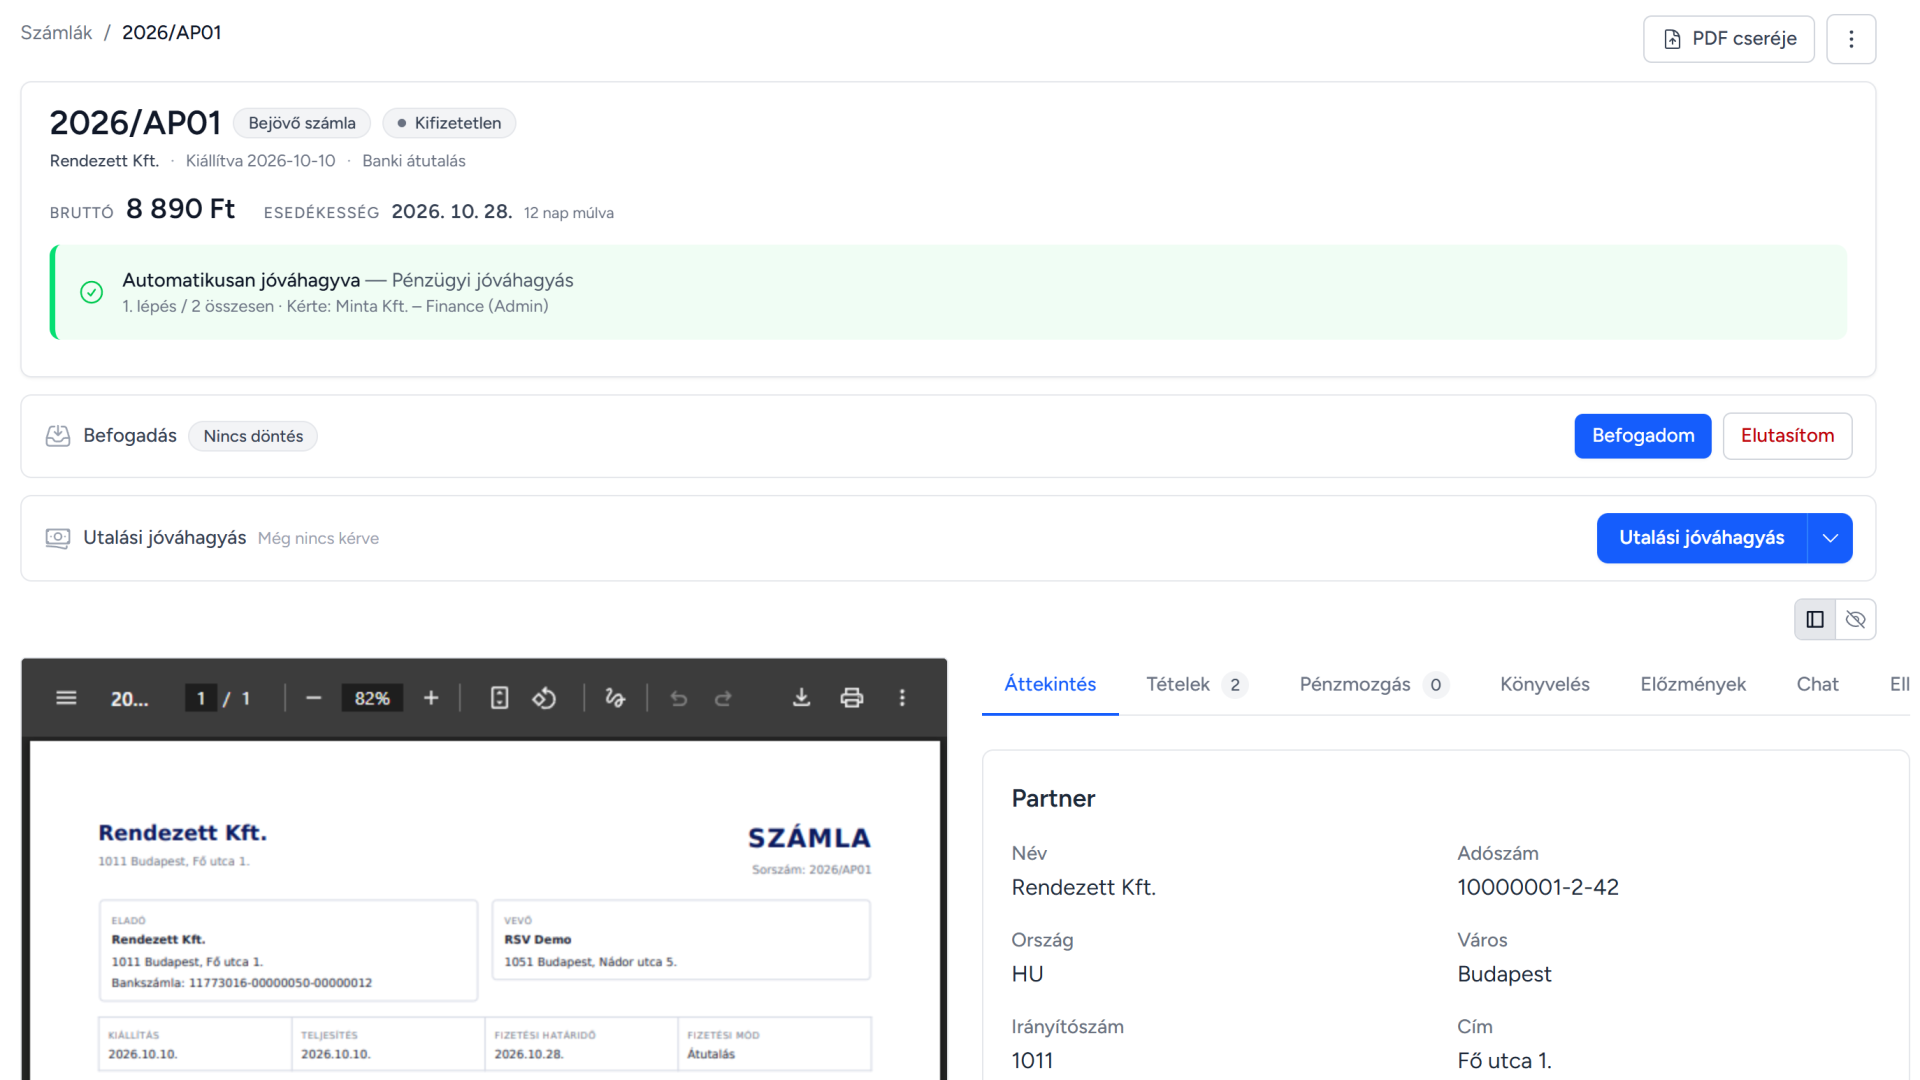The width and height of the screenshot is (1920, 1080).
Task: Click the tax number 10000001-2-42
Action: (1537, 887)
